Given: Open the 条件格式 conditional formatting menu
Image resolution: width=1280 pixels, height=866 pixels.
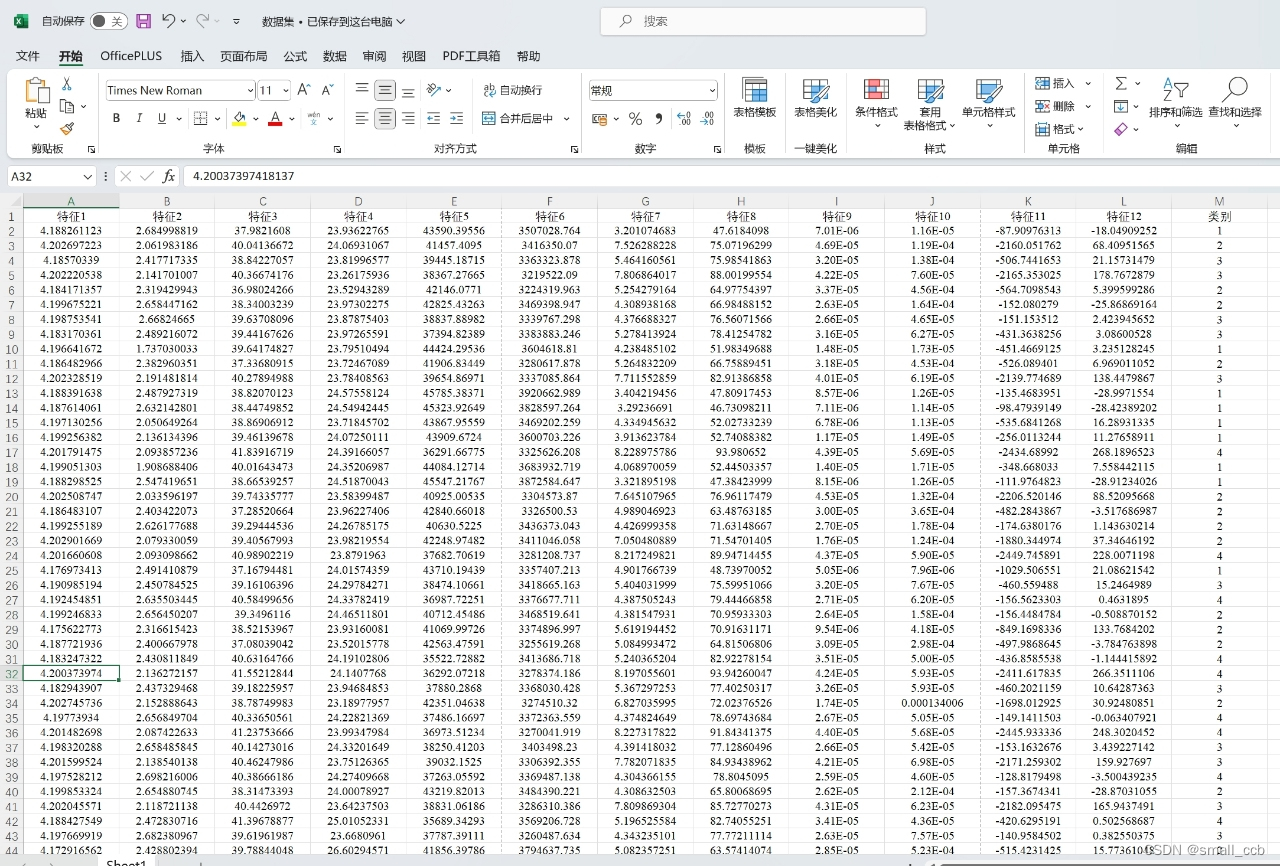Looking at the screenshot, I should click(x=876, y=104).
